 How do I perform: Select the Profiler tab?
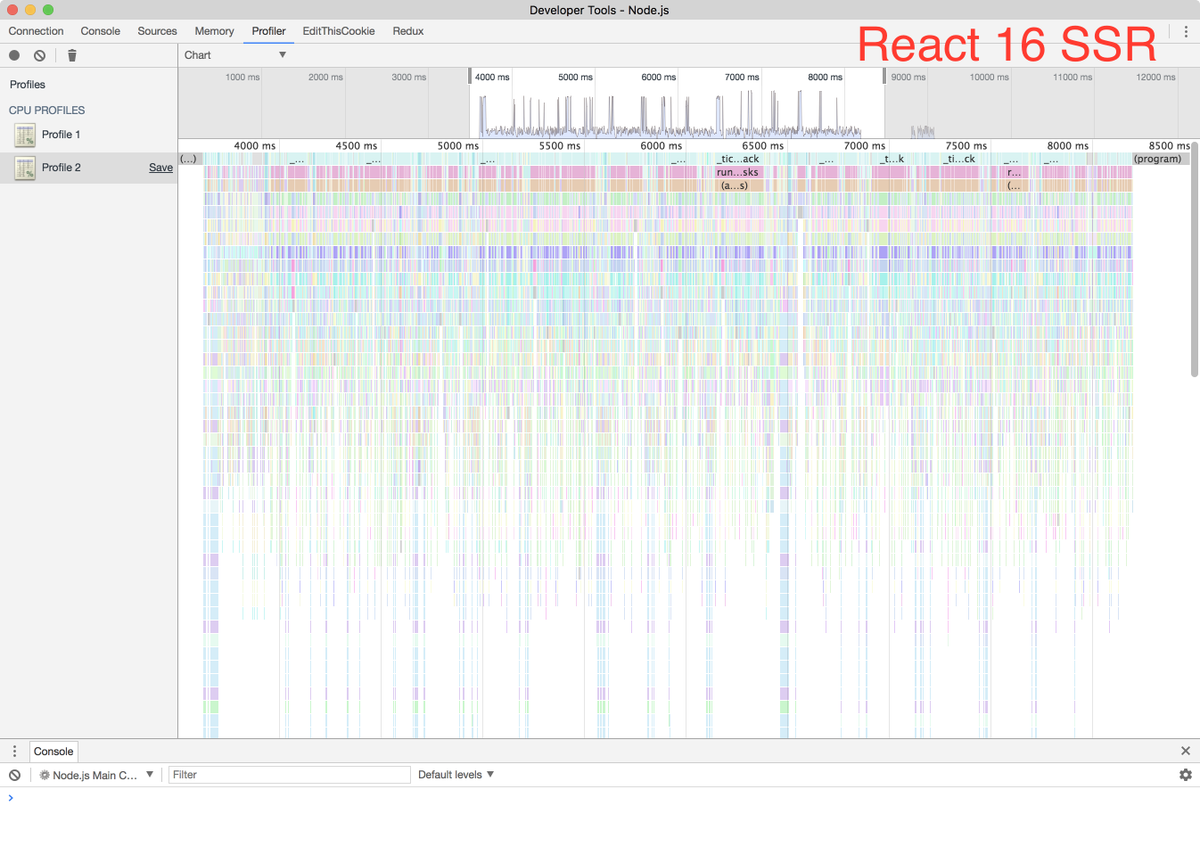click(268, 31)
